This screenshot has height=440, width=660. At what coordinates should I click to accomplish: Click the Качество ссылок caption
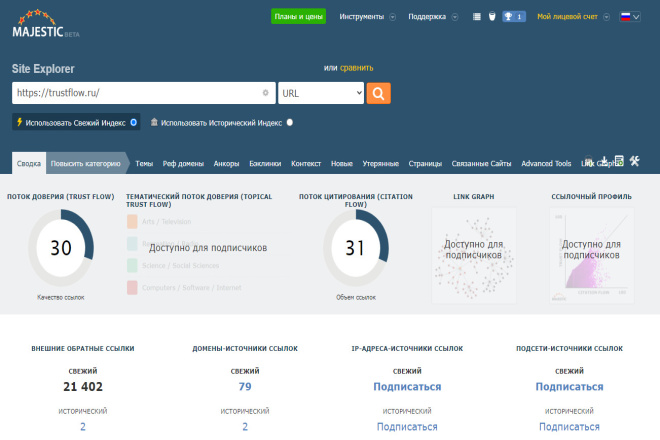(x=61, y=297)
